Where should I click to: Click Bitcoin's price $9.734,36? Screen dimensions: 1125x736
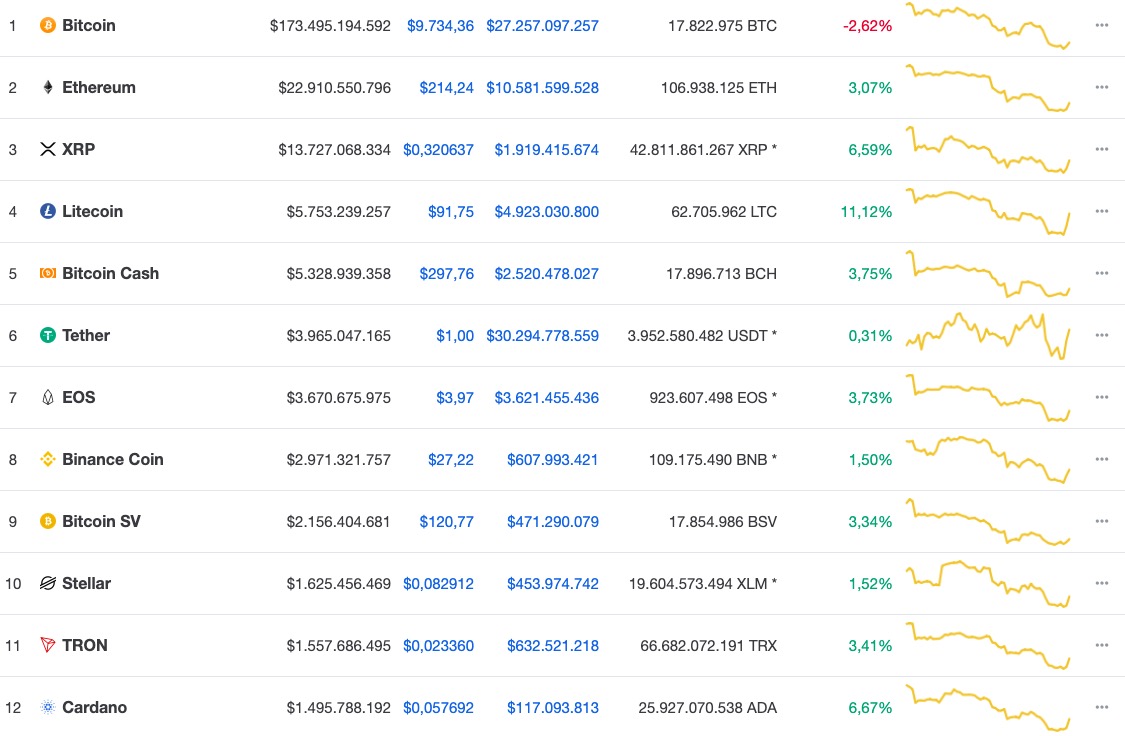coord(441,26)
